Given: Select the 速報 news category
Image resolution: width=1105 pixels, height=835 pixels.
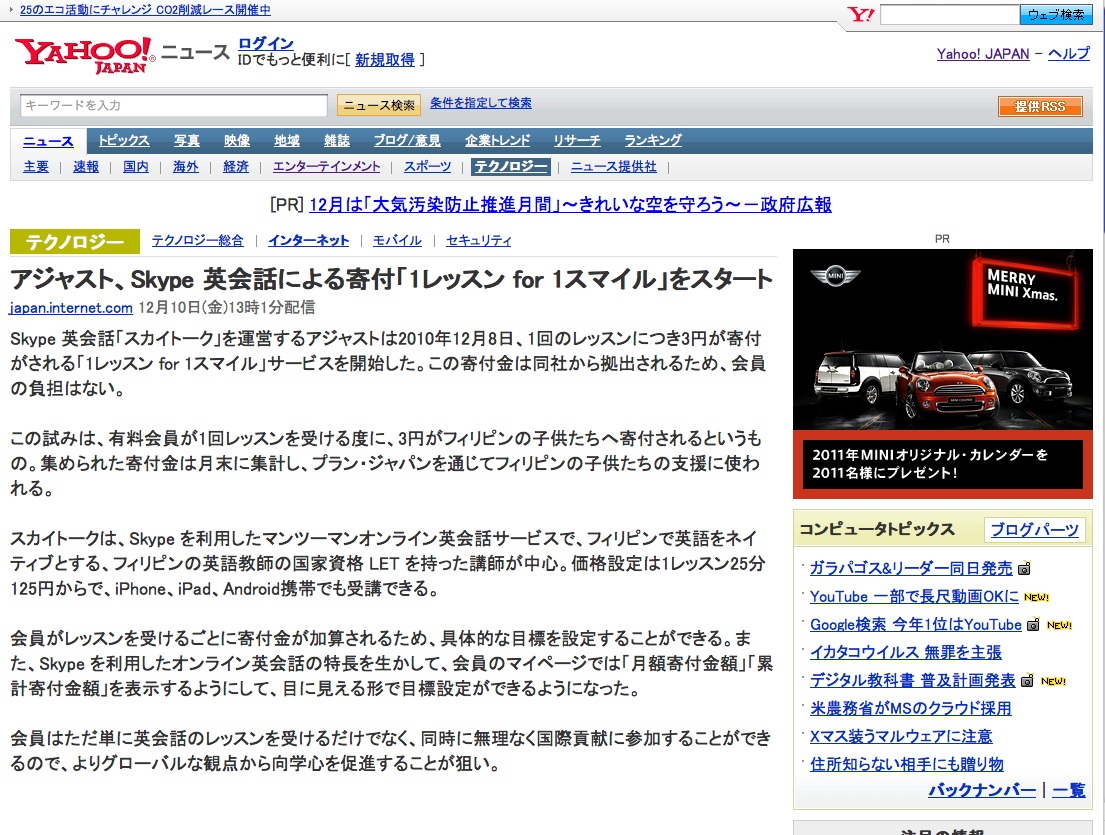Looking at the screenshot, I should pyautogui.click(x=86, y=167).
